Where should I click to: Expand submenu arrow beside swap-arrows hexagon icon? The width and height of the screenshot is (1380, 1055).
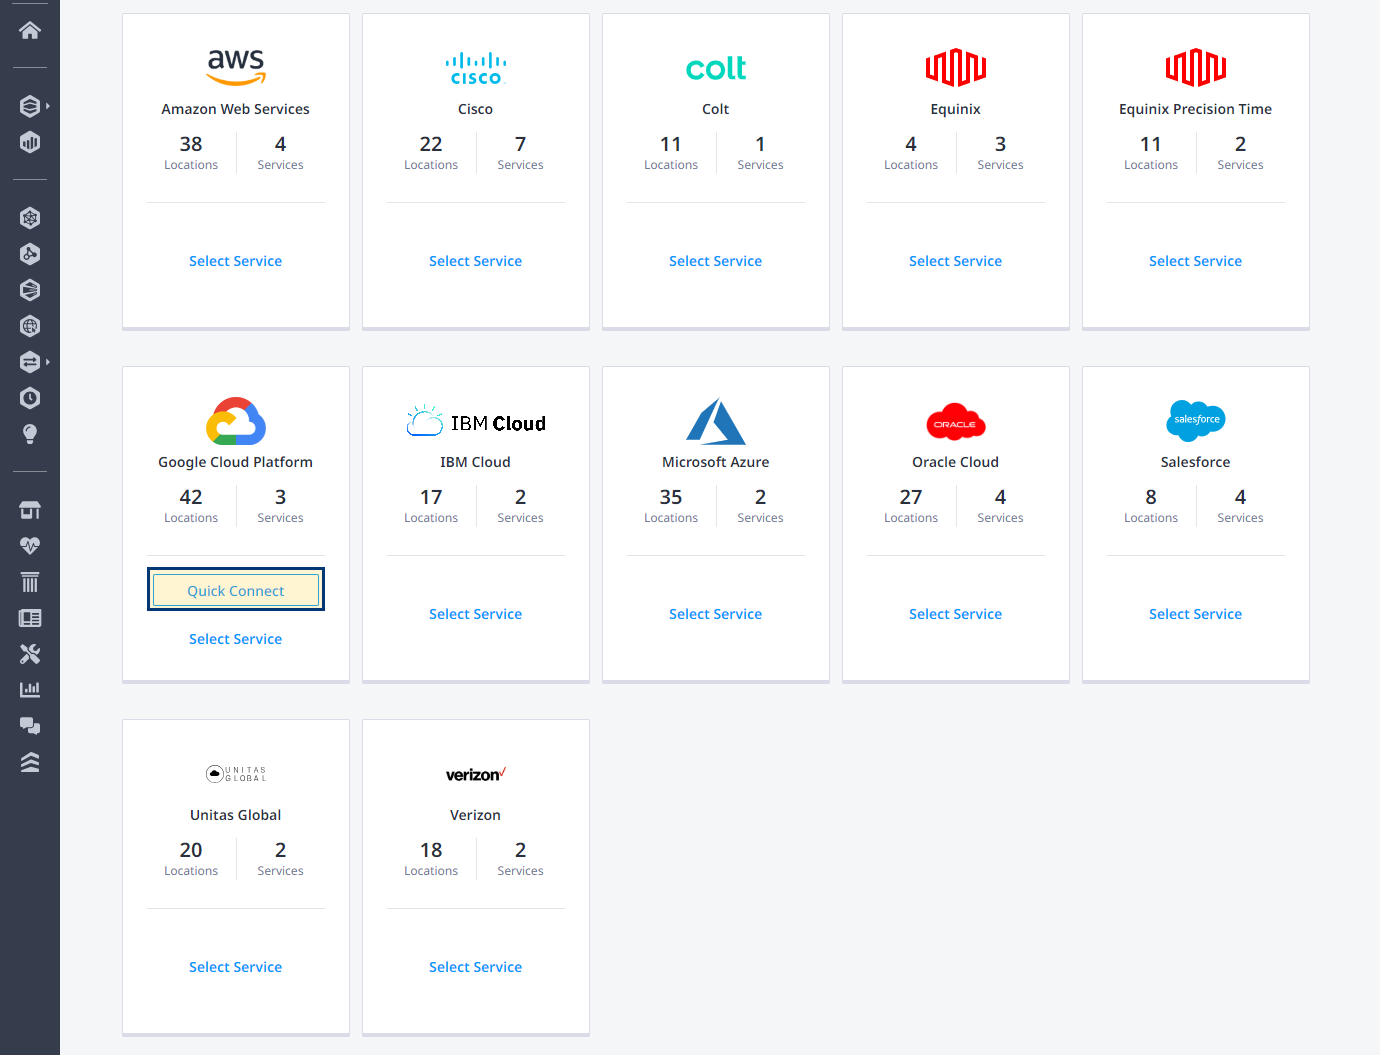[x=47, y=362]
